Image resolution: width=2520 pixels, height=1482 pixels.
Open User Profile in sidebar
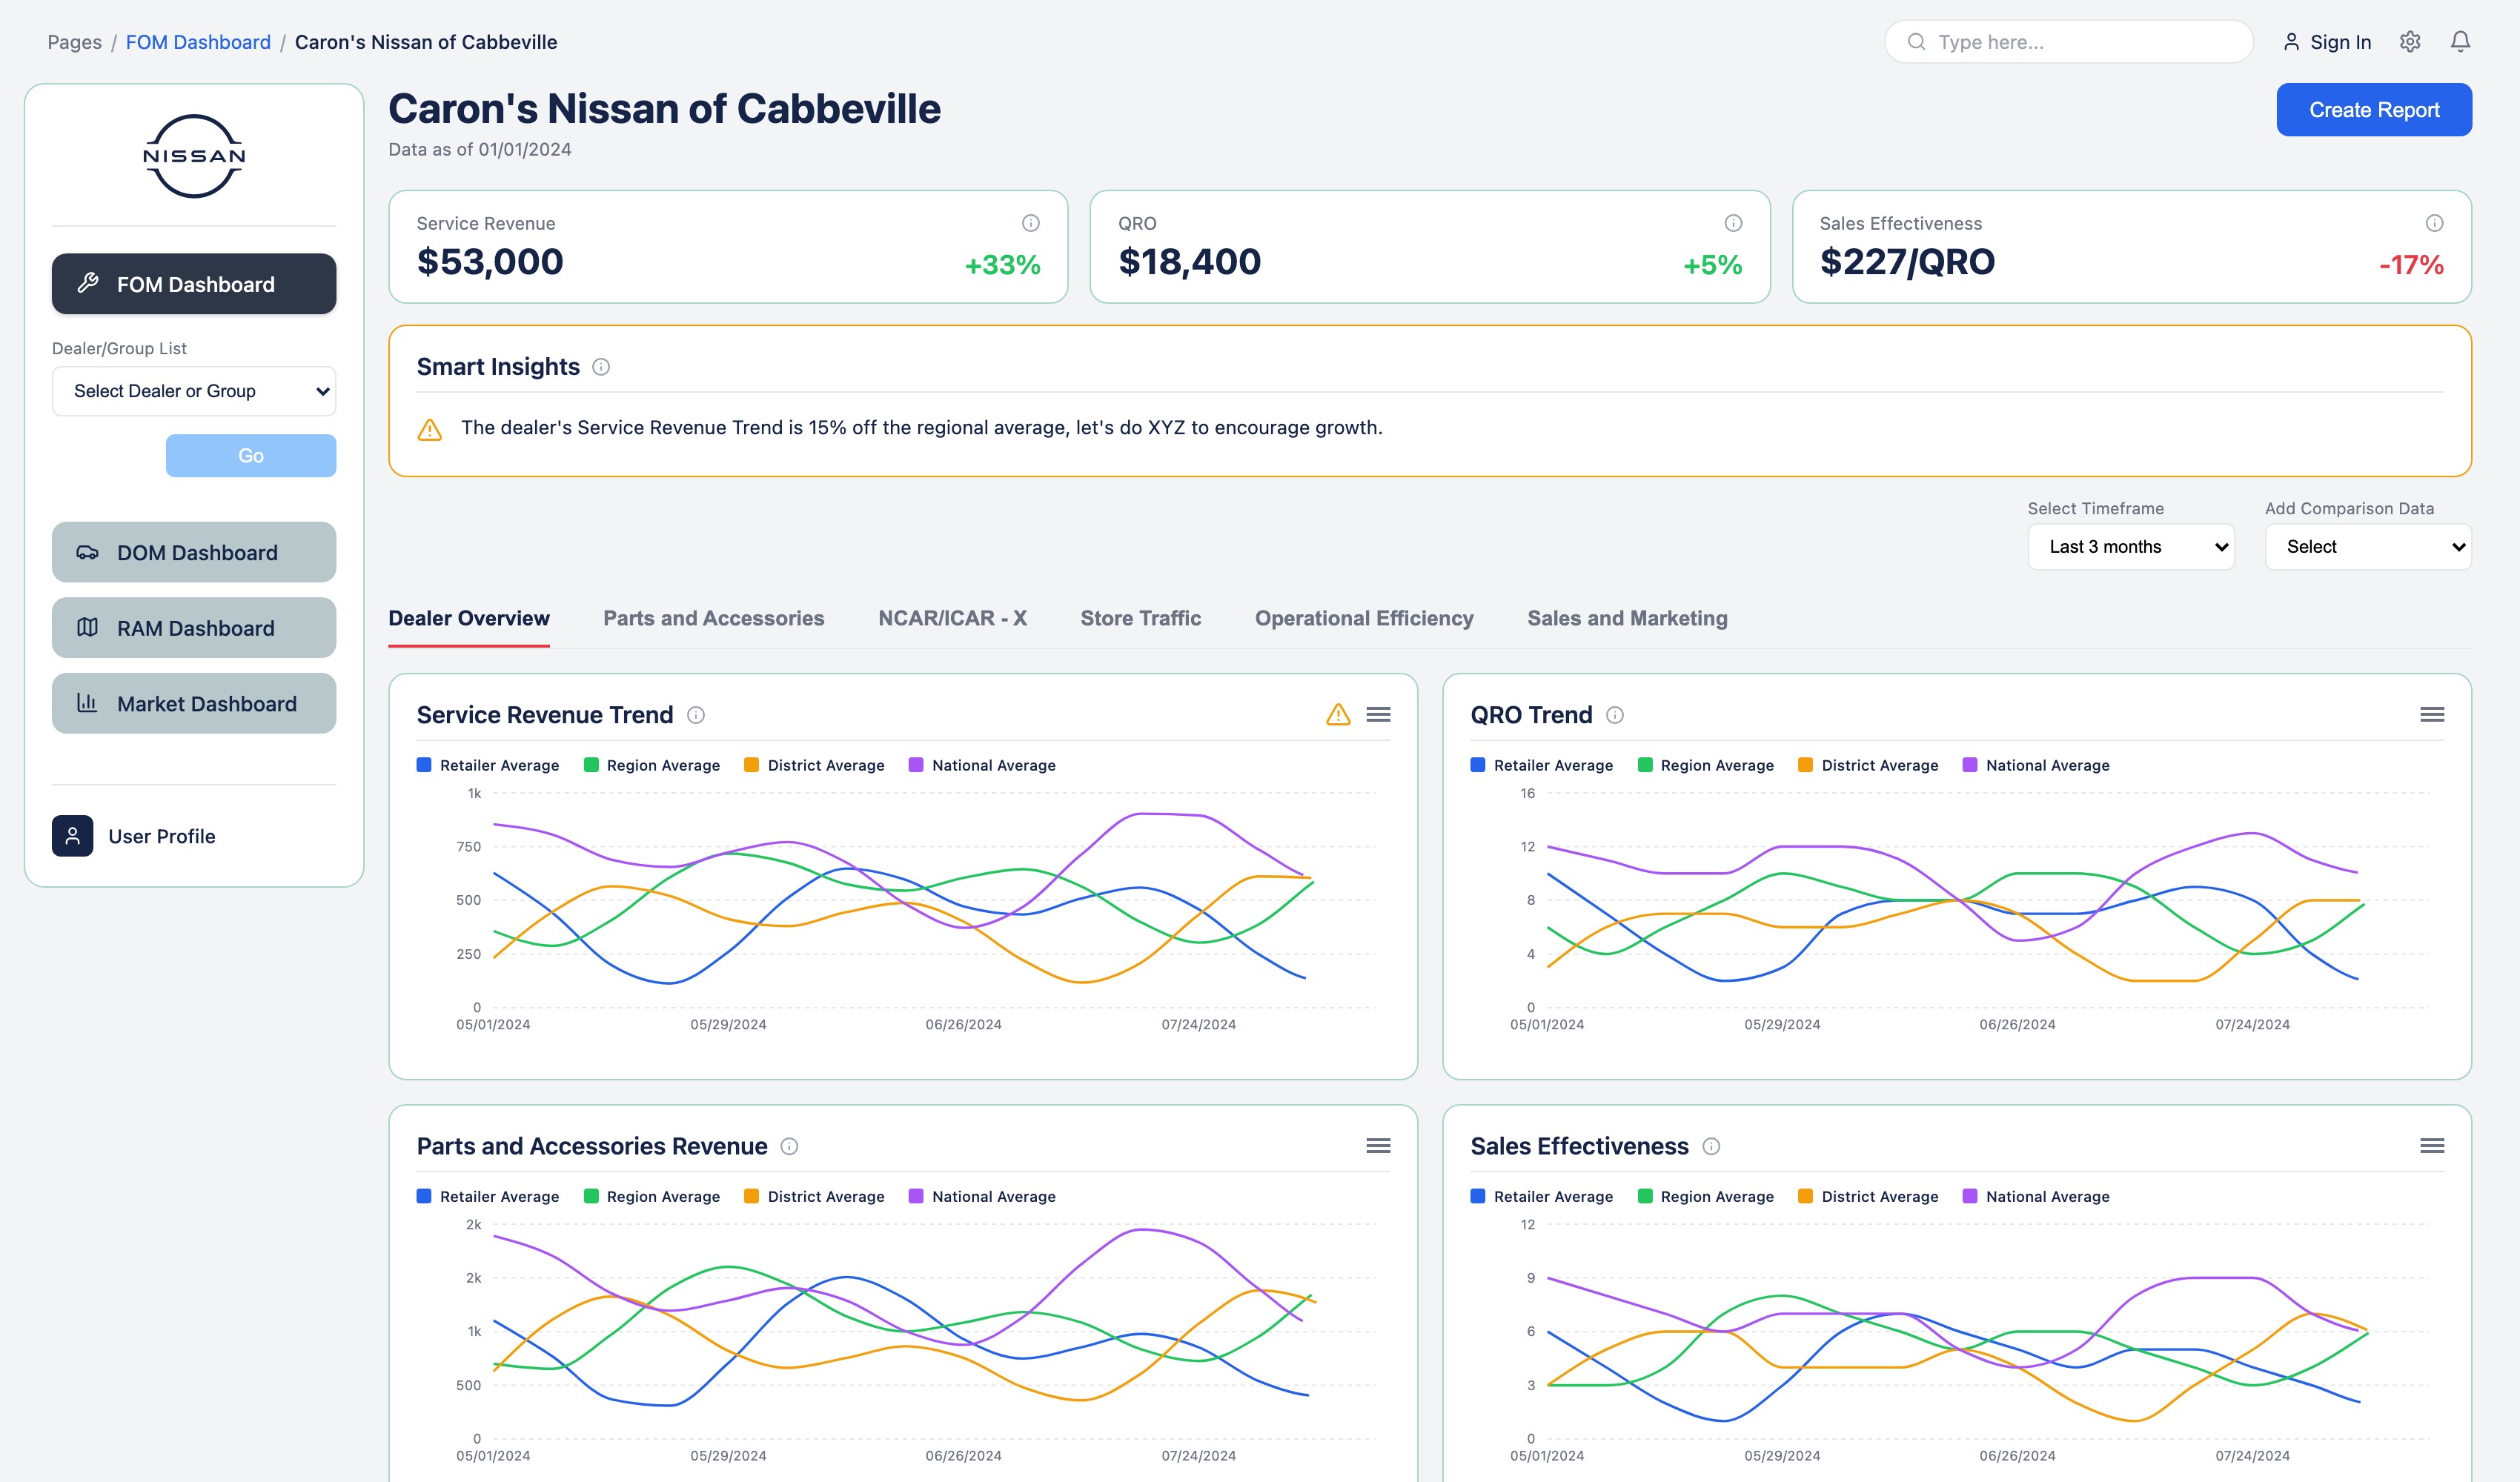pyautogui.click(x=134, y=836)
